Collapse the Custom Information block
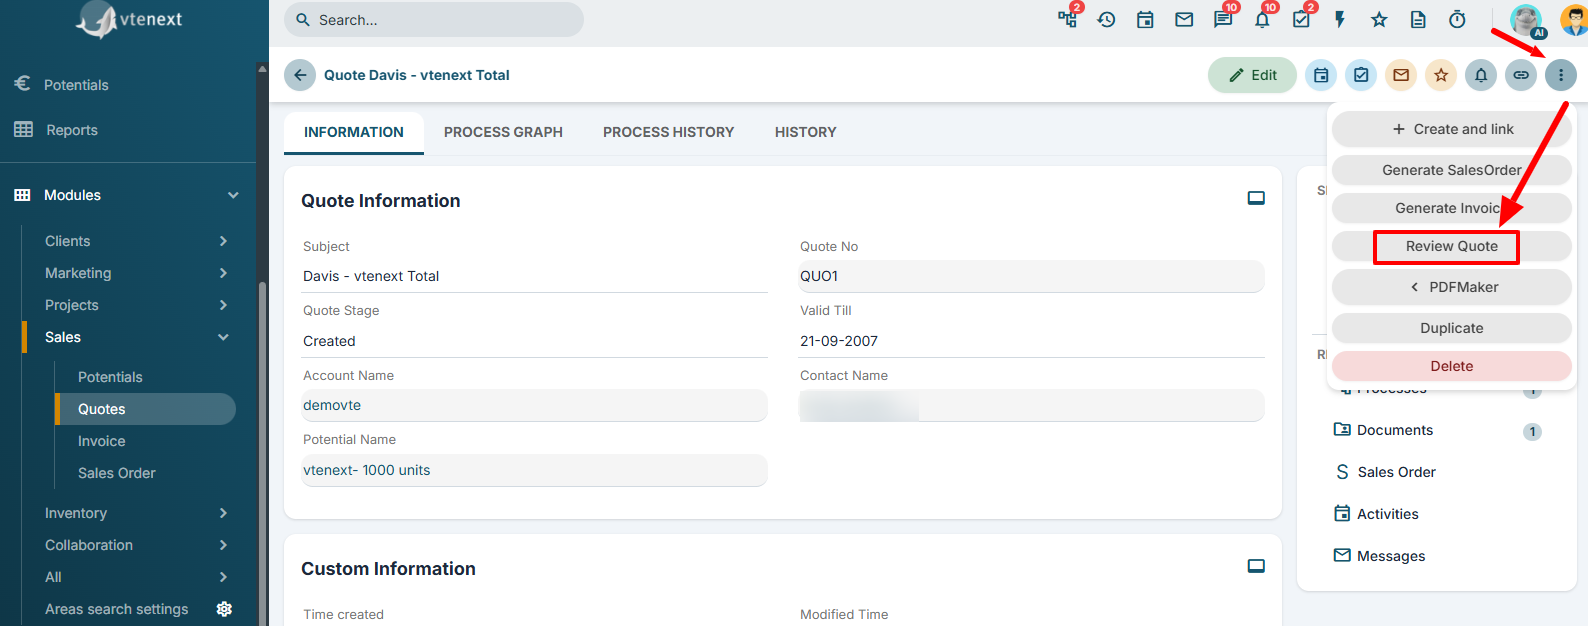This screenshot has height=626, width=1588. pyautogui.click(x=1256, y=566)
